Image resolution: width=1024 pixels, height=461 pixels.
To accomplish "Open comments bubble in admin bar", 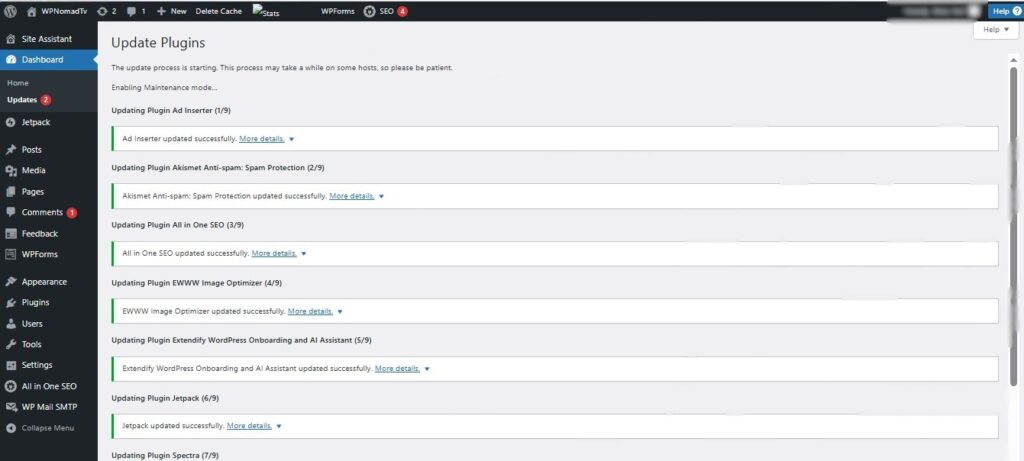I will click(136, 11).
